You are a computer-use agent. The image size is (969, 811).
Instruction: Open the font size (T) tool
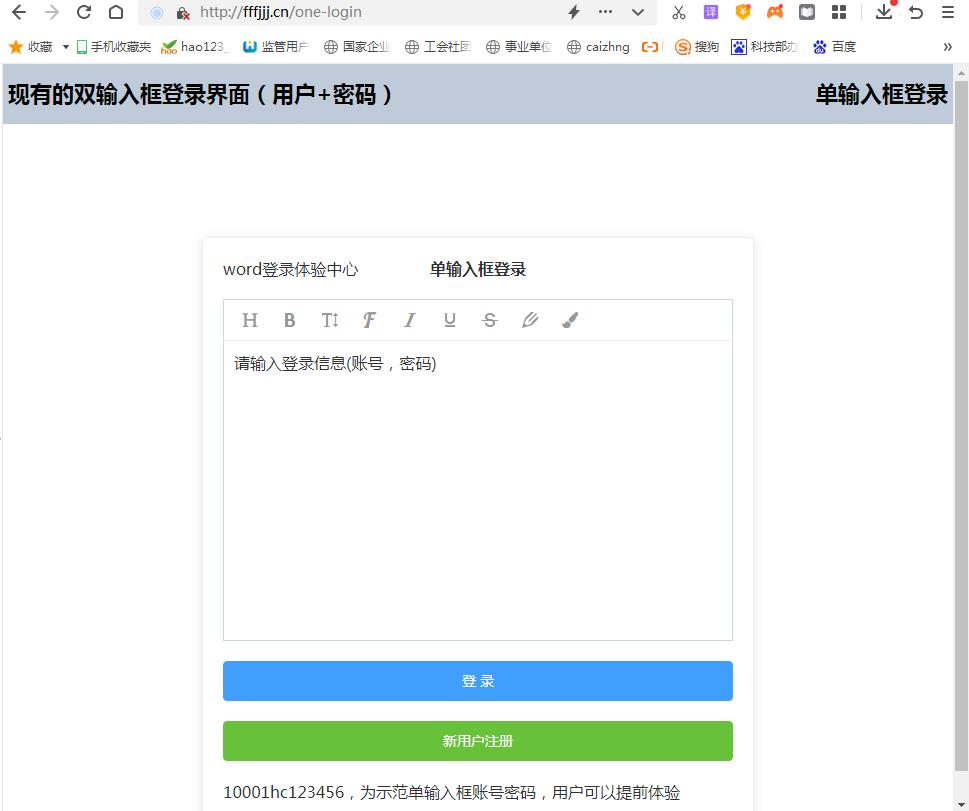point(329,320)
